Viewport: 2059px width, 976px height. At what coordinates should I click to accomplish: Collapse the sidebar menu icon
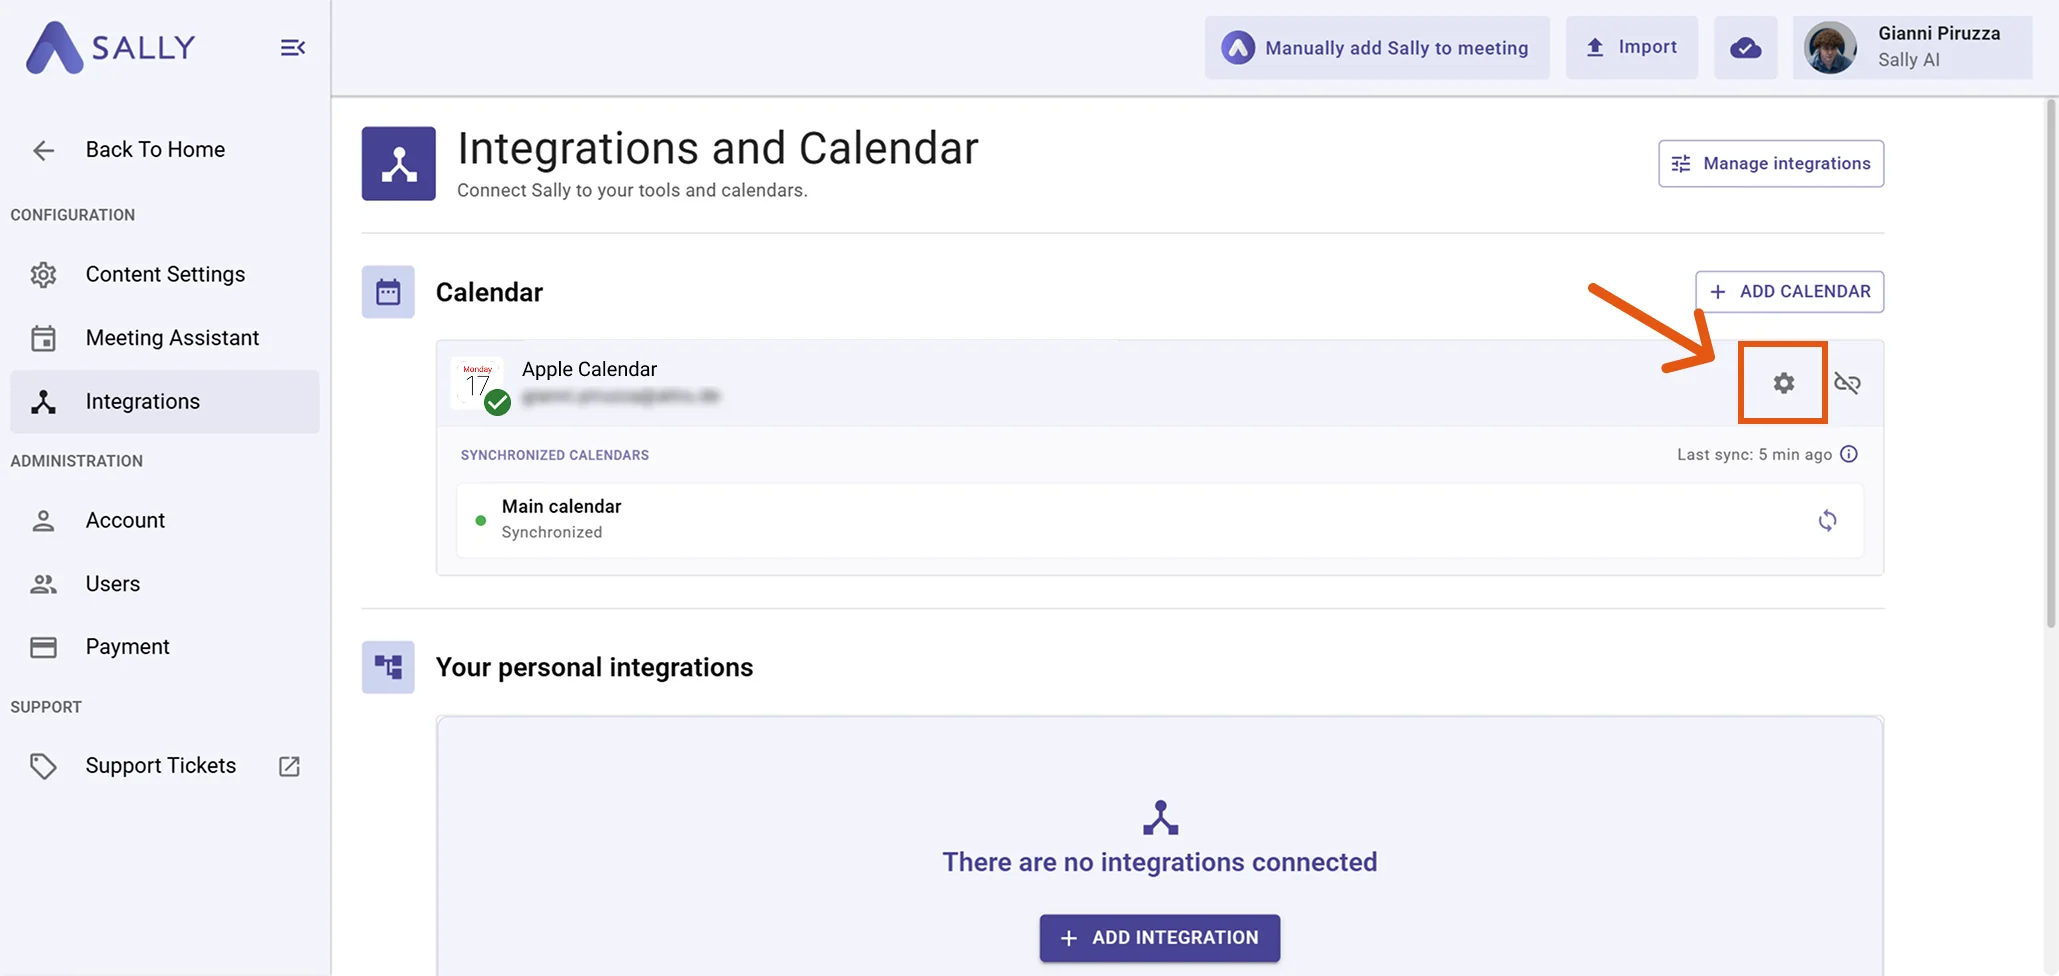point(292,47)
